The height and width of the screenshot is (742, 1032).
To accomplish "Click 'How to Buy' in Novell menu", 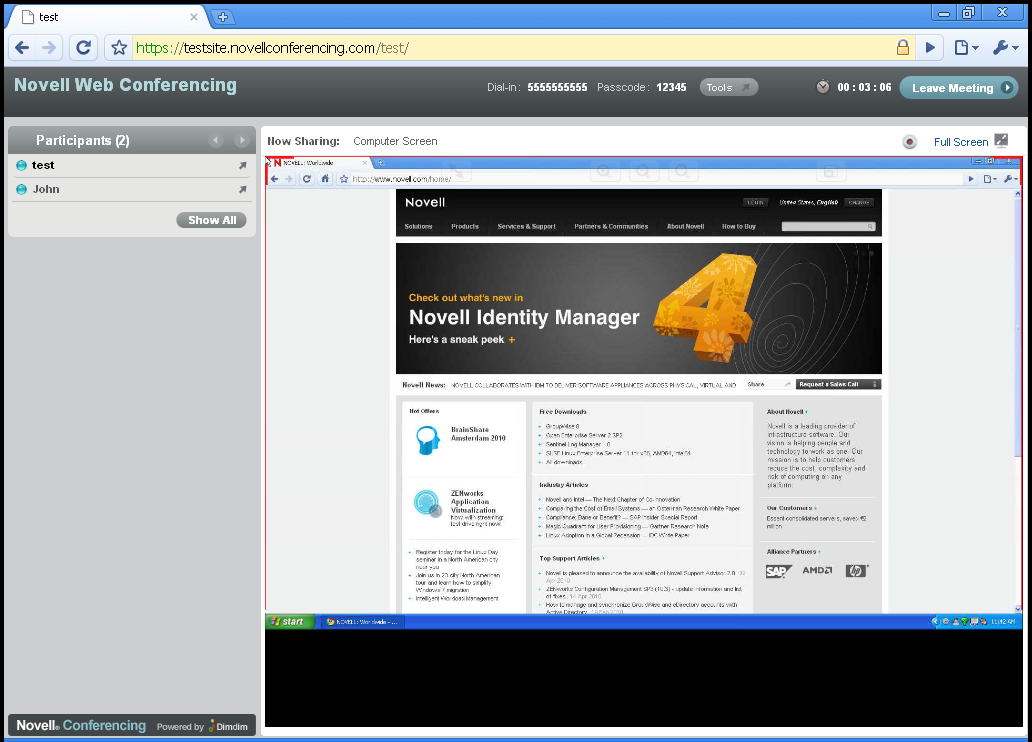I will [738, 226].
